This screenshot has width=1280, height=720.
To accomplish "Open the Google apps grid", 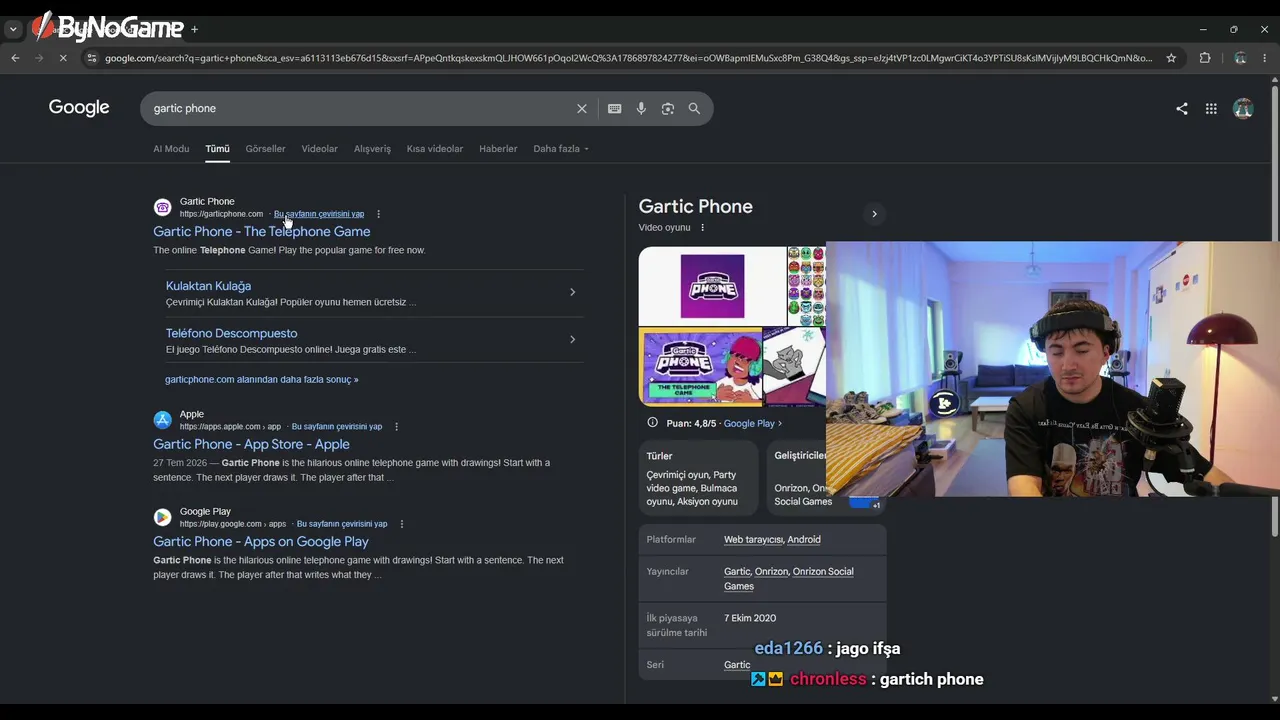I will click(1211, 109).
